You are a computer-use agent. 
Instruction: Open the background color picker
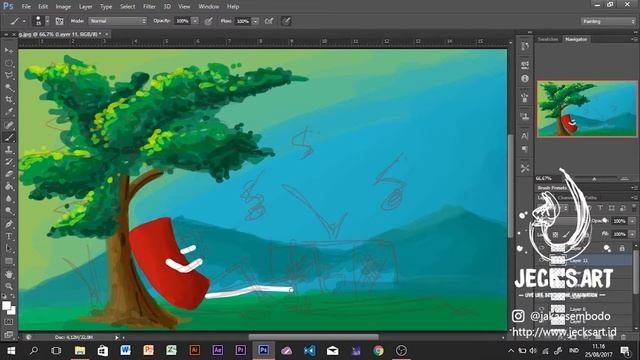(12, 311)
